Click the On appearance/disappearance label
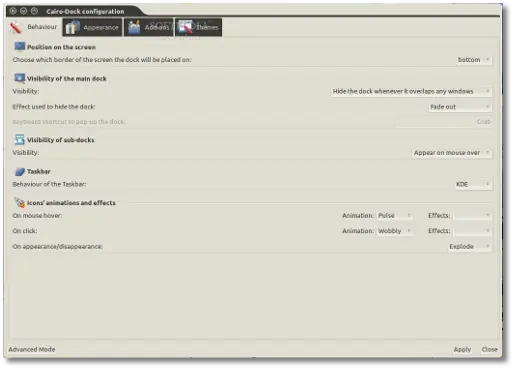 pyautogui.click(x=57, y=247)
